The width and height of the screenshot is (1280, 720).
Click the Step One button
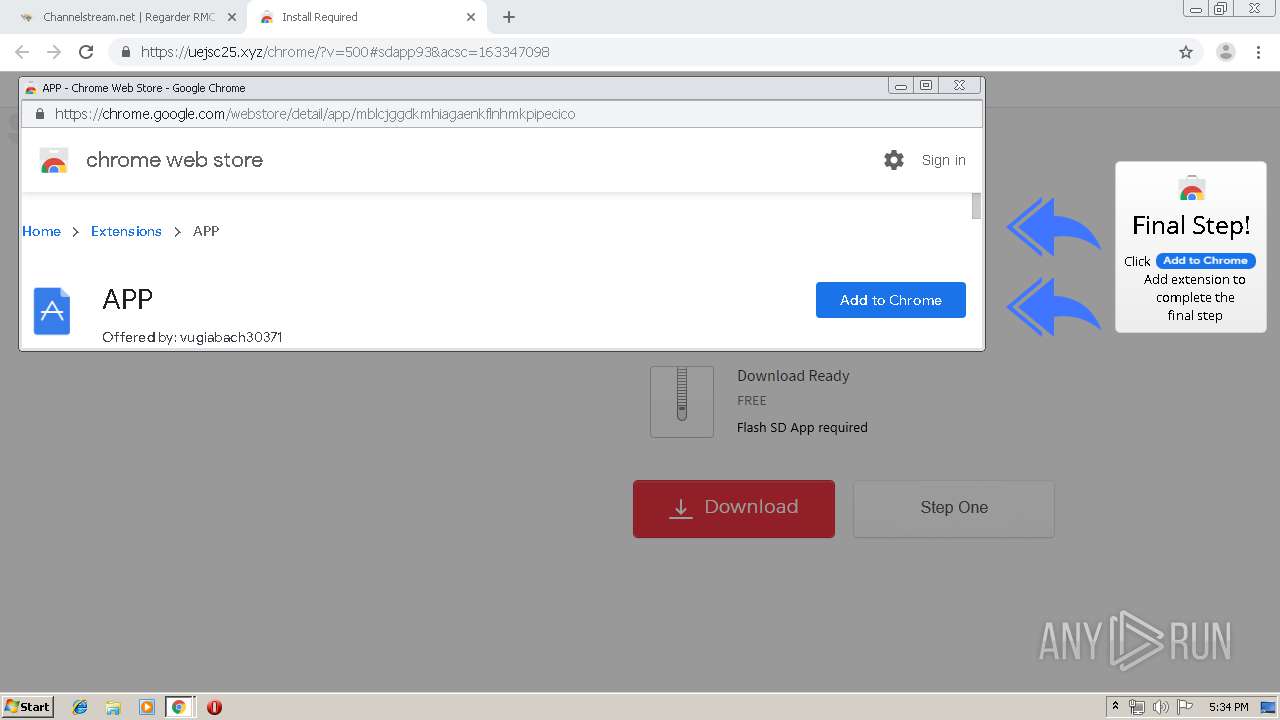954,508
